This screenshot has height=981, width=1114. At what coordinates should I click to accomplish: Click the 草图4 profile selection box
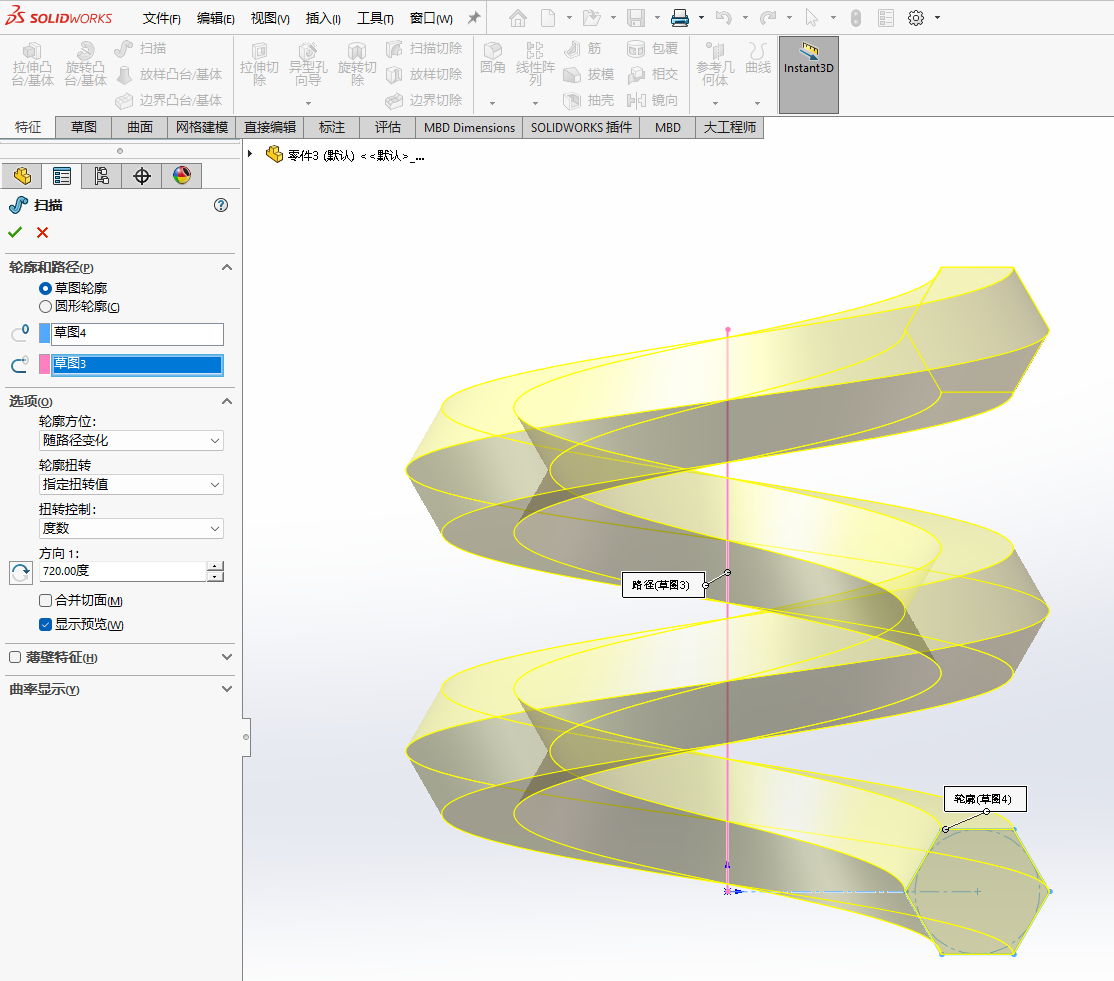point(137,333)
